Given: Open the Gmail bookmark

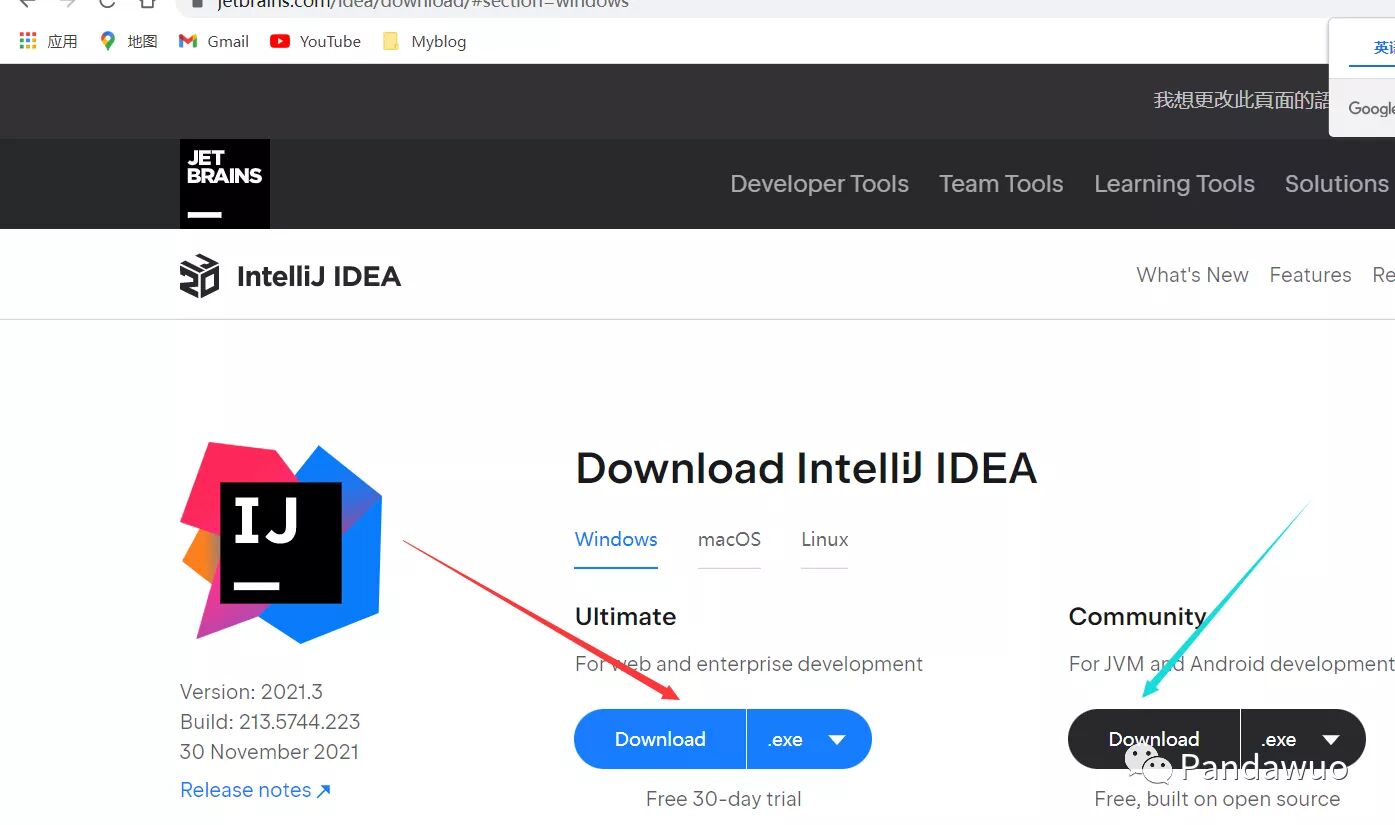Looking at the screenshot, I should pyautogui.click(x=214, y=41).
